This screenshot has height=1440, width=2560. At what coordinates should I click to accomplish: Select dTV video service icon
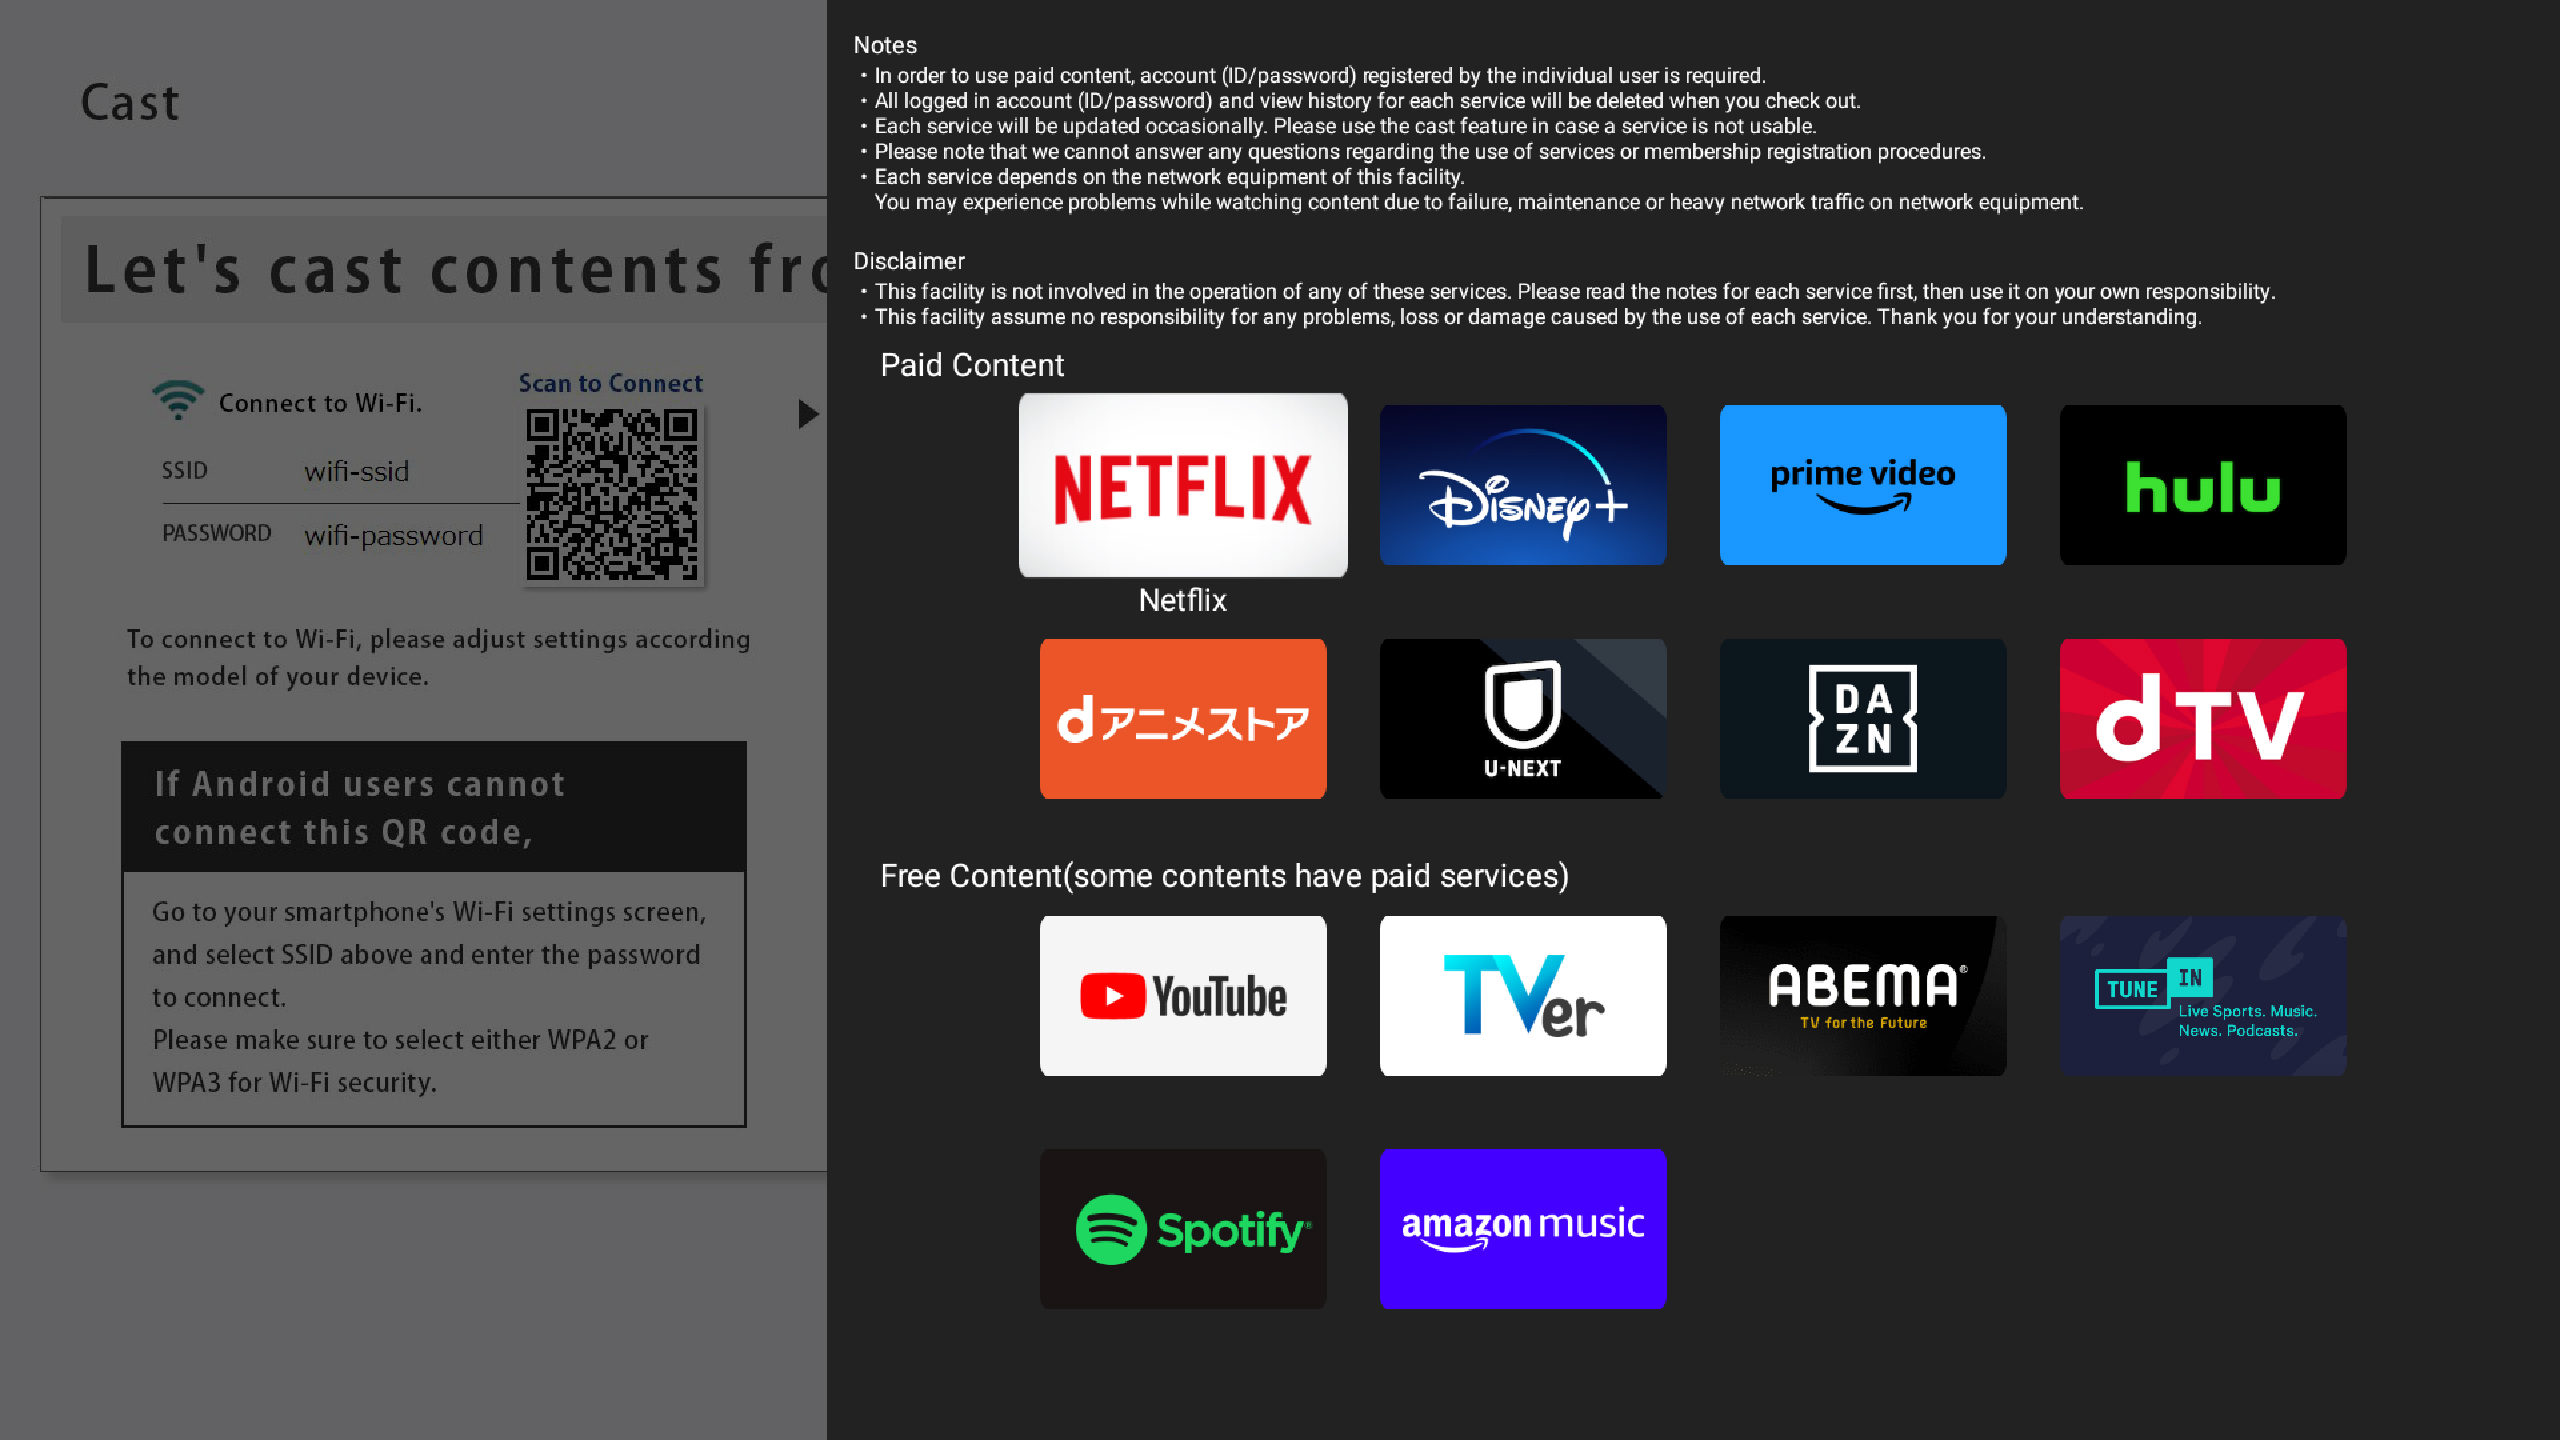point(2203,719)
